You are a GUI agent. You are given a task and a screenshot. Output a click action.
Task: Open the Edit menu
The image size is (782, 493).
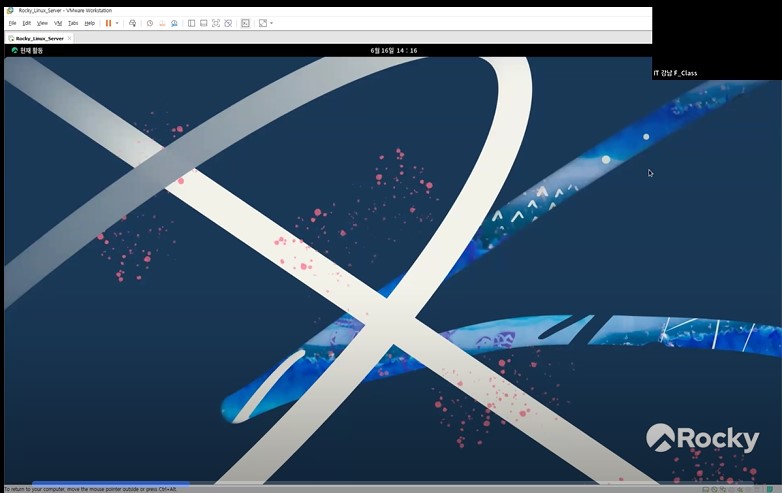click(x=27, y=23)
